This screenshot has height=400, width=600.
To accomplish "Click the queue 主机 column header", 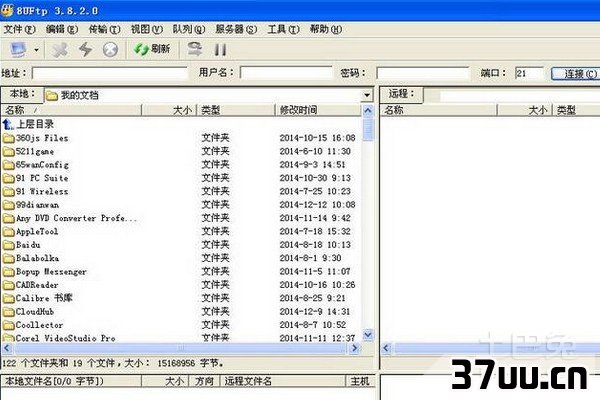I will [x=360, y=381].
